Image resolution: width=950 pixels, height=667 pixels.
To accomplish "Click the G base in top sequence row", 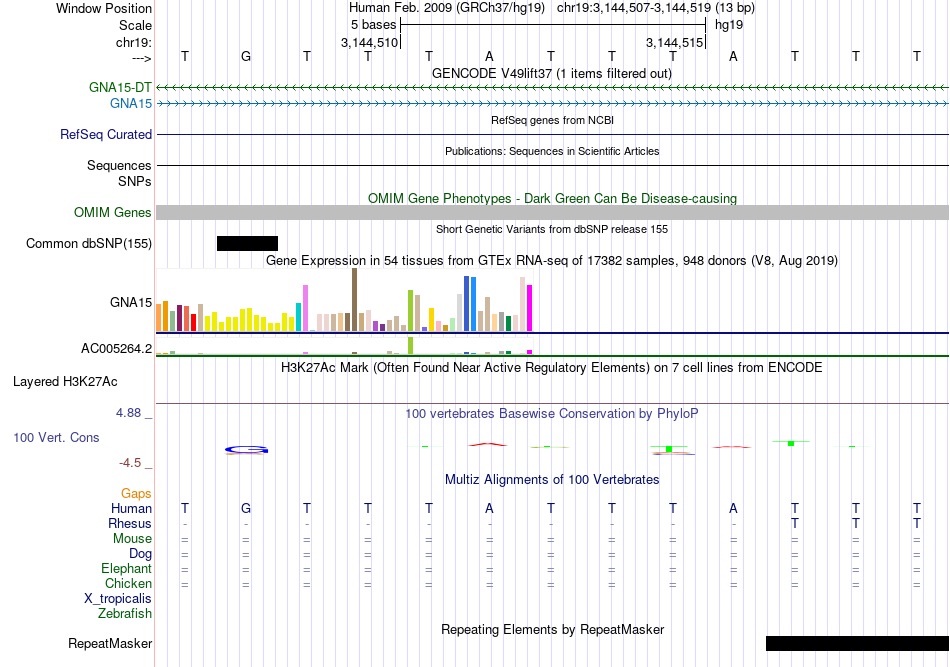I will [x=246, y=56].
